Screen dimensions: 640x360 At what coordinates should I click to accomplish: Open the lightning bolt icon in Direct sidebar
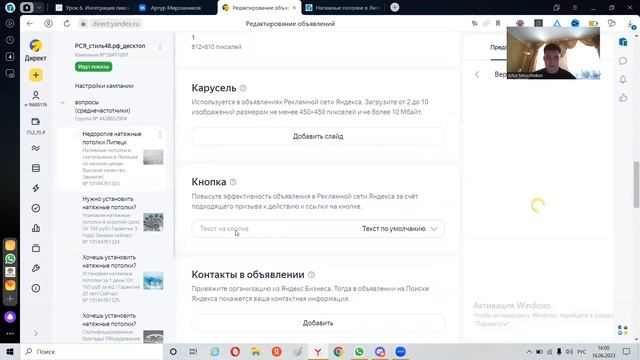click(36, 188)
